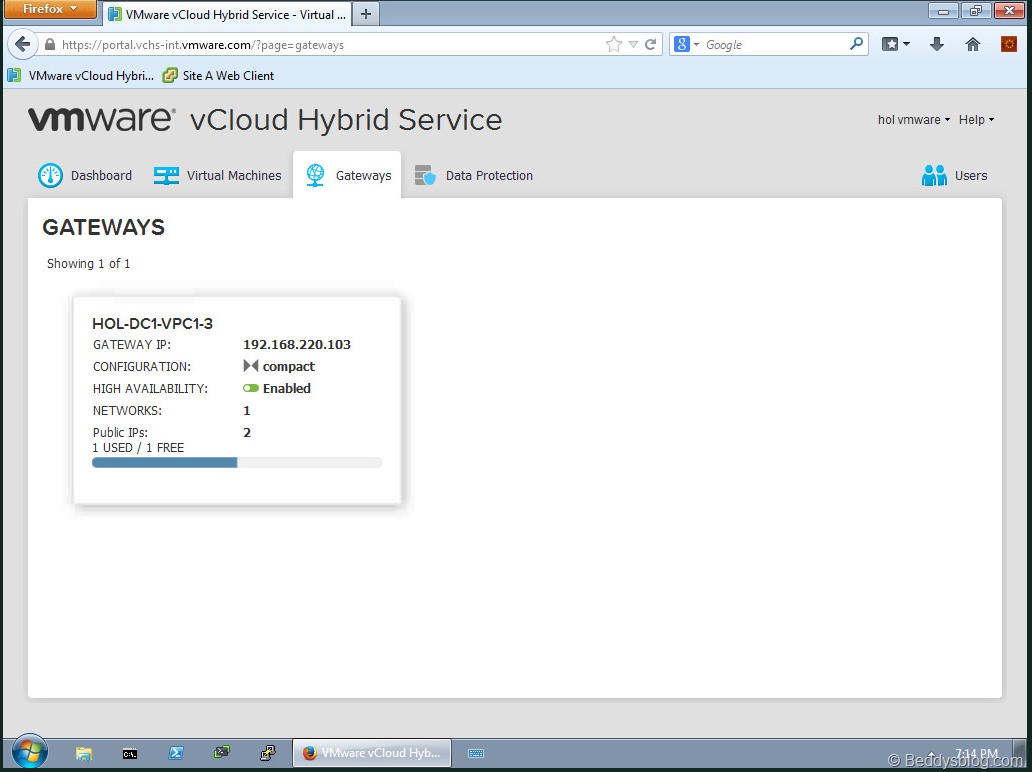1032x772 pixels.
Task: Reload the page
Action: (650, 44)
